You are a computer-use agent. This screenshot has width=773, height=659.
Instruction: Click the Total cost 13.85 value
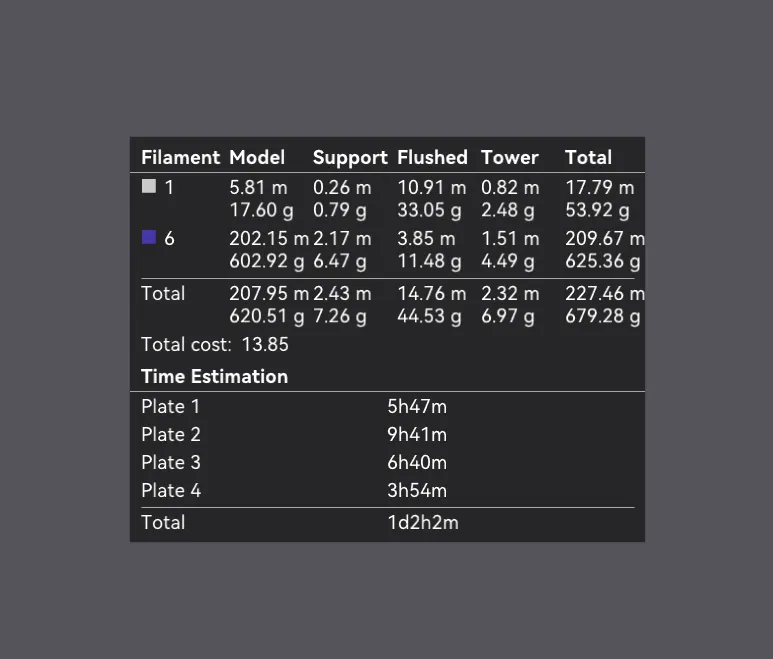pos(265,345)
